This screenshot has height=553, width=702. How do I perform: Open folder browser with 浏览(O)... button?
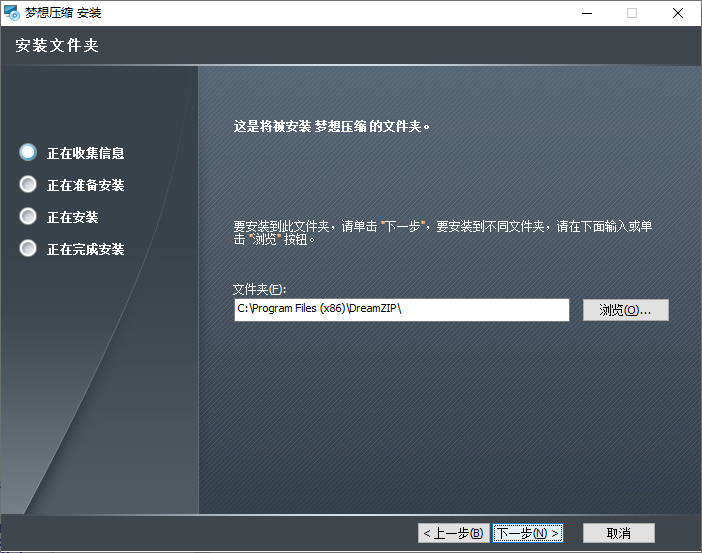[x=625, y=310]
